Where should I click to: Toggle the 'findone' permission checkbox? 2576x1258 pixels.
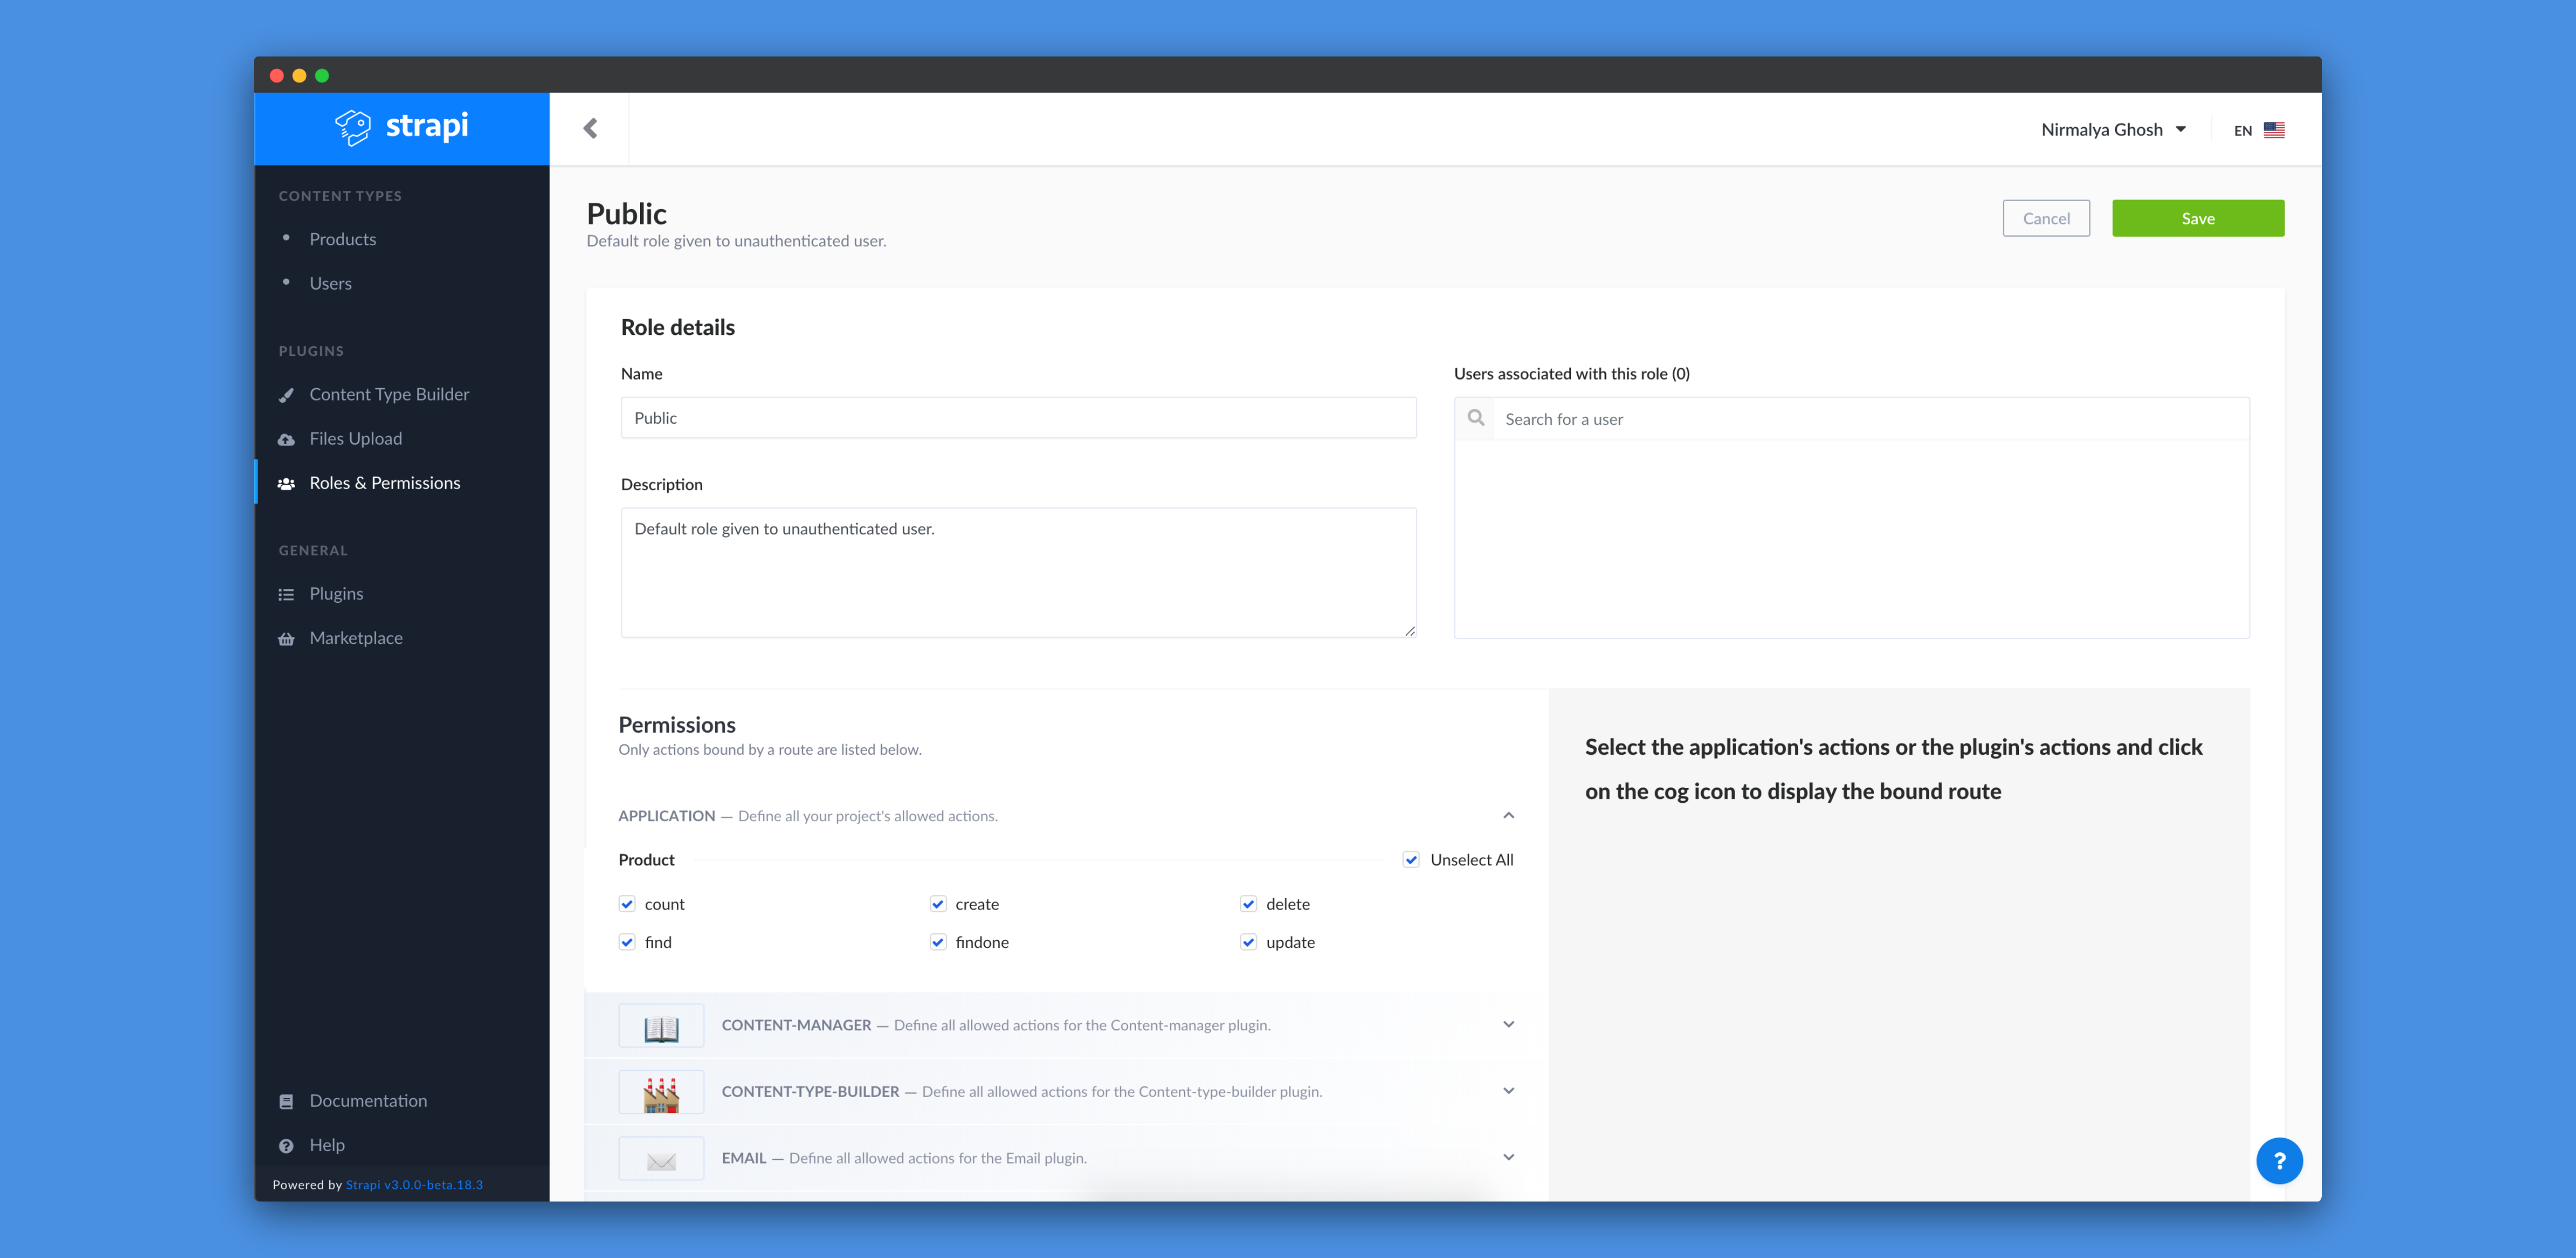tap(937, 941)
